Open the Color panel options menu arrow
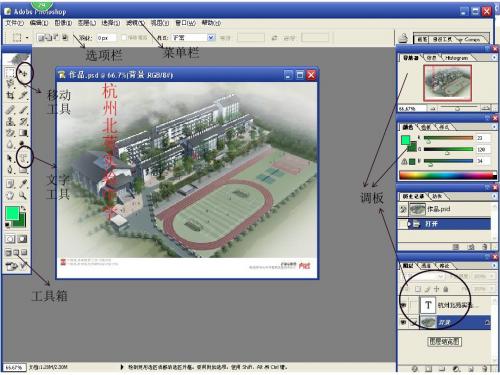This screenshot has height=375, width=500. [494, 127]
